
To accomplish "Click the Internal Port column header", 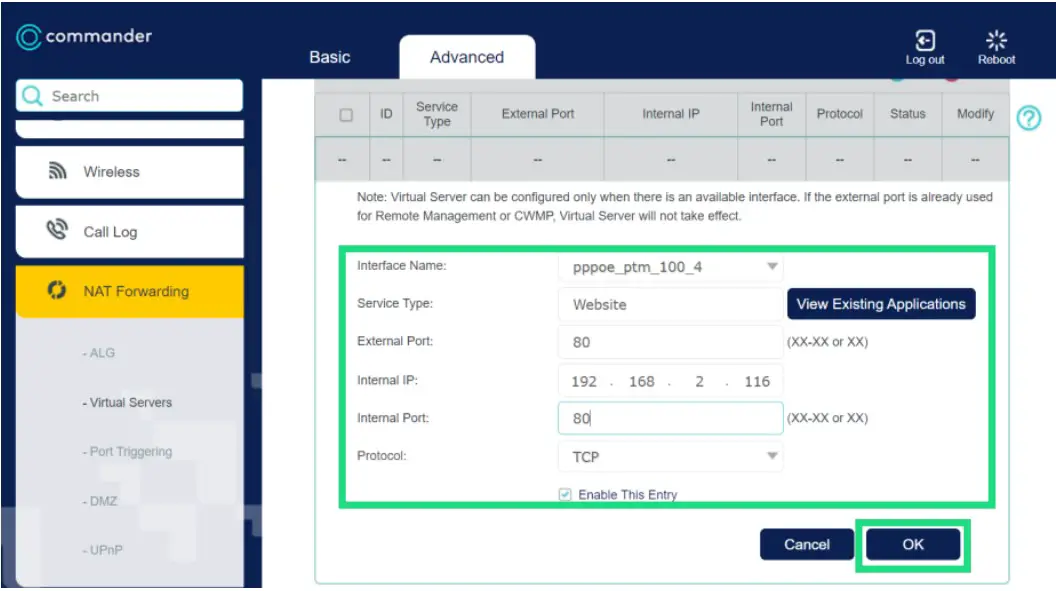I will point(771,114).
